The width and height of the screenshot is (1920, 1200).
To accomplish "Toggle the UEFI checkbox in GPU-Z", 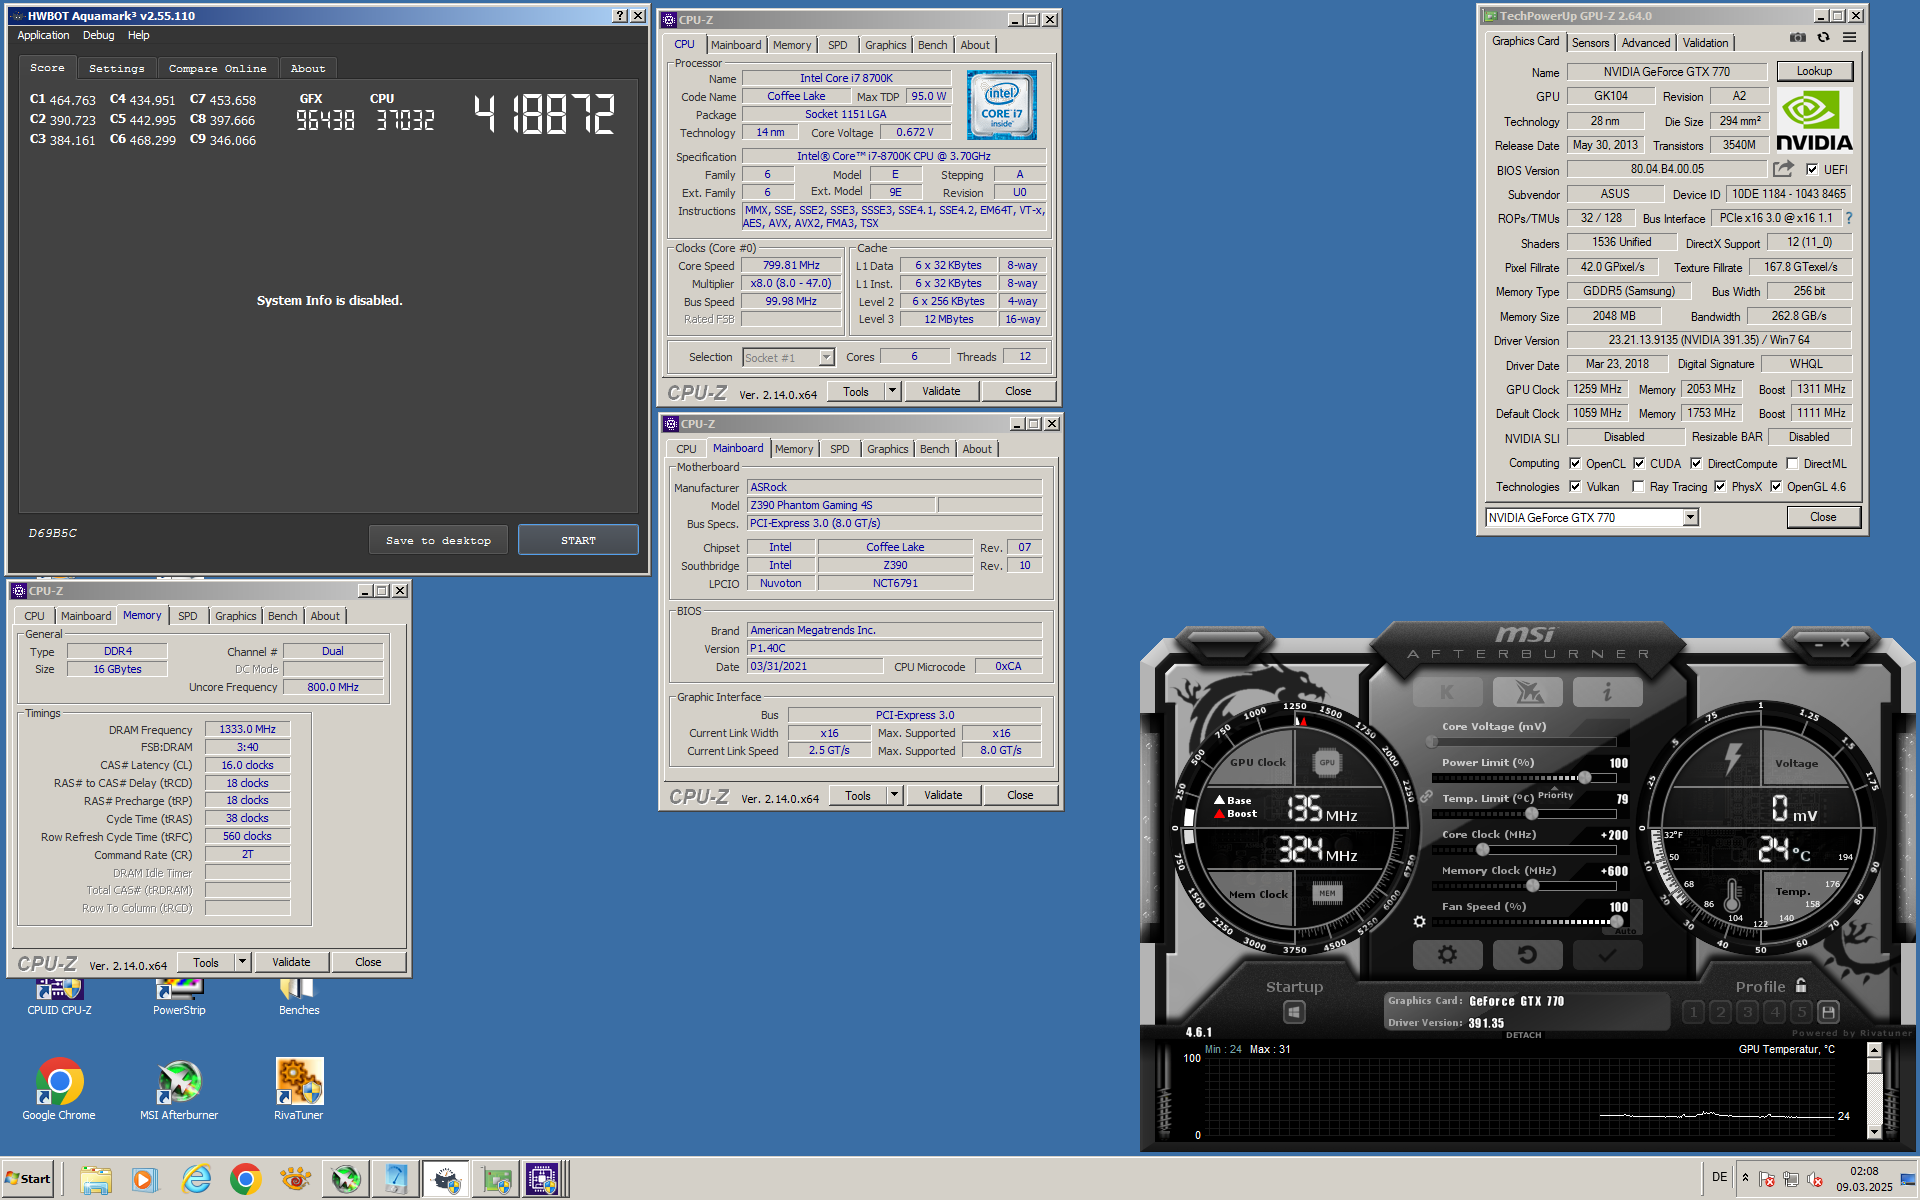I will pos(1812,170).
